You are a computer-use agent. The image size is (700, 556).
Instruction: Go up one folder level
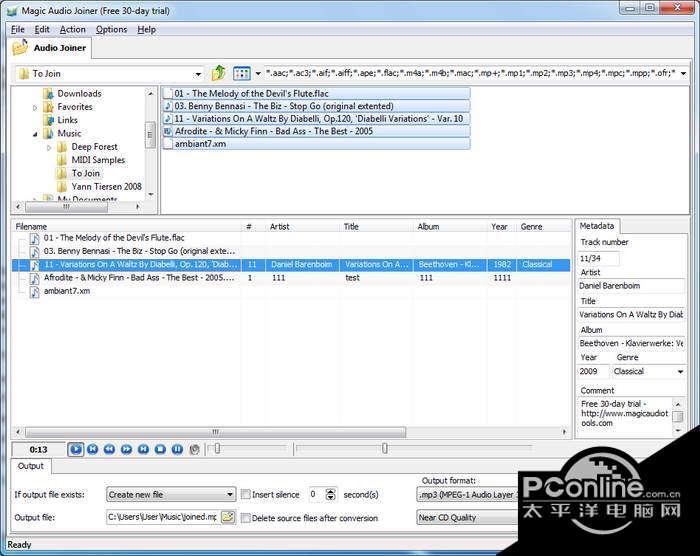(x=218, y=73)
